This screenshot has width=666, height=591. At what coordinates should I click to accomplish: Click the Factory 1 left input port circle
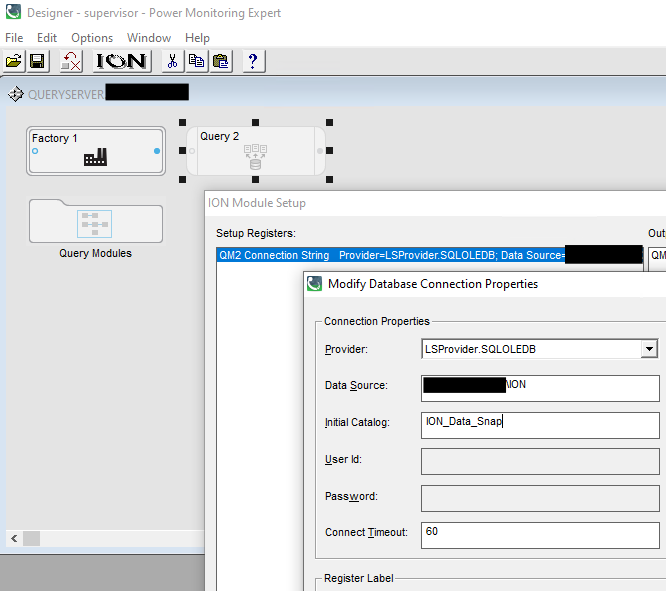tap(35, 151)
